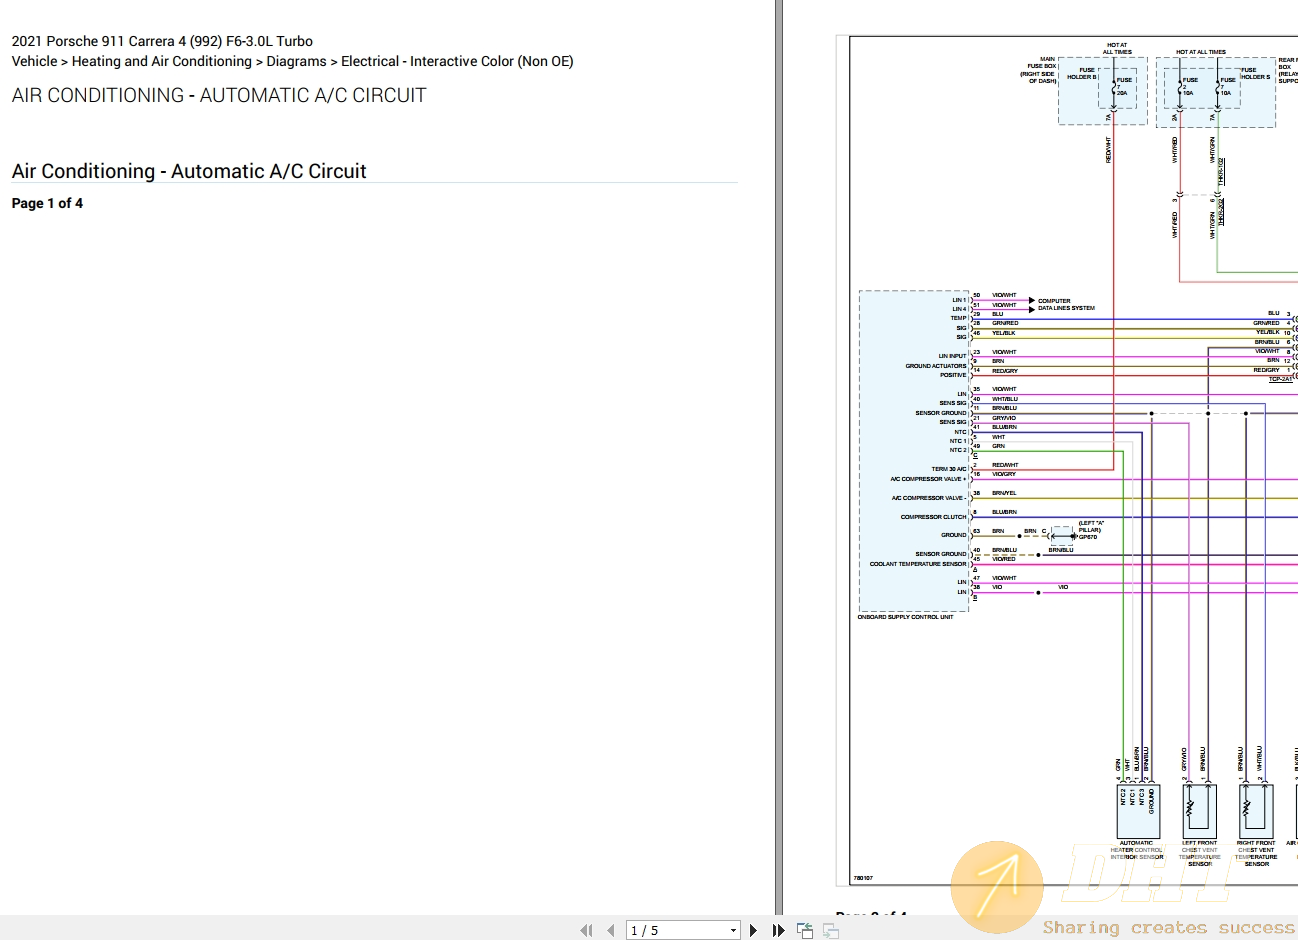
Task: Click the '(LEFT "A" PILLAR) GP670' ground label
Action: tap(1090, 530)
